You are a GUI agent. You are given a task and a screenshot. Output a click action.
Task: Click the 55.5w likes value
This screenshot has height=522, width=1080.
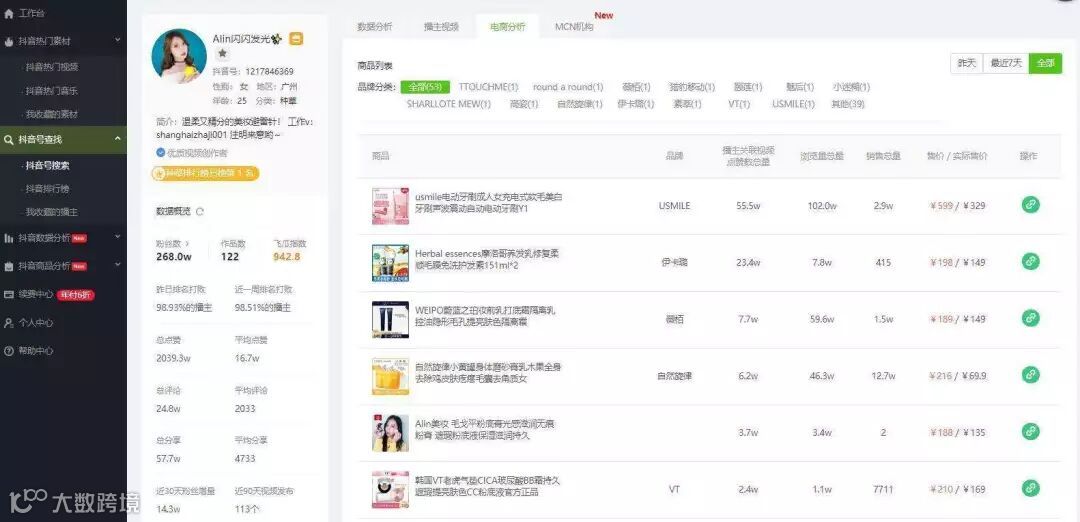(x=748, y=206)
